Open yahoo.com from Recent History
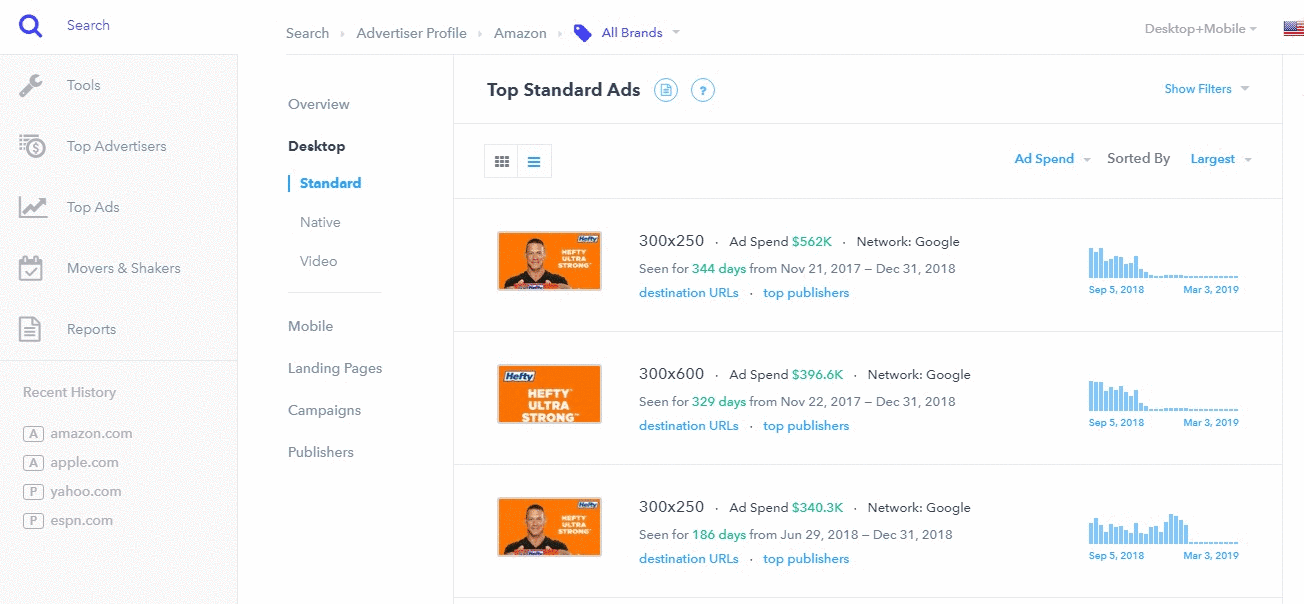Viewport: 1304px width, 604px height. [x=86, y=492]
